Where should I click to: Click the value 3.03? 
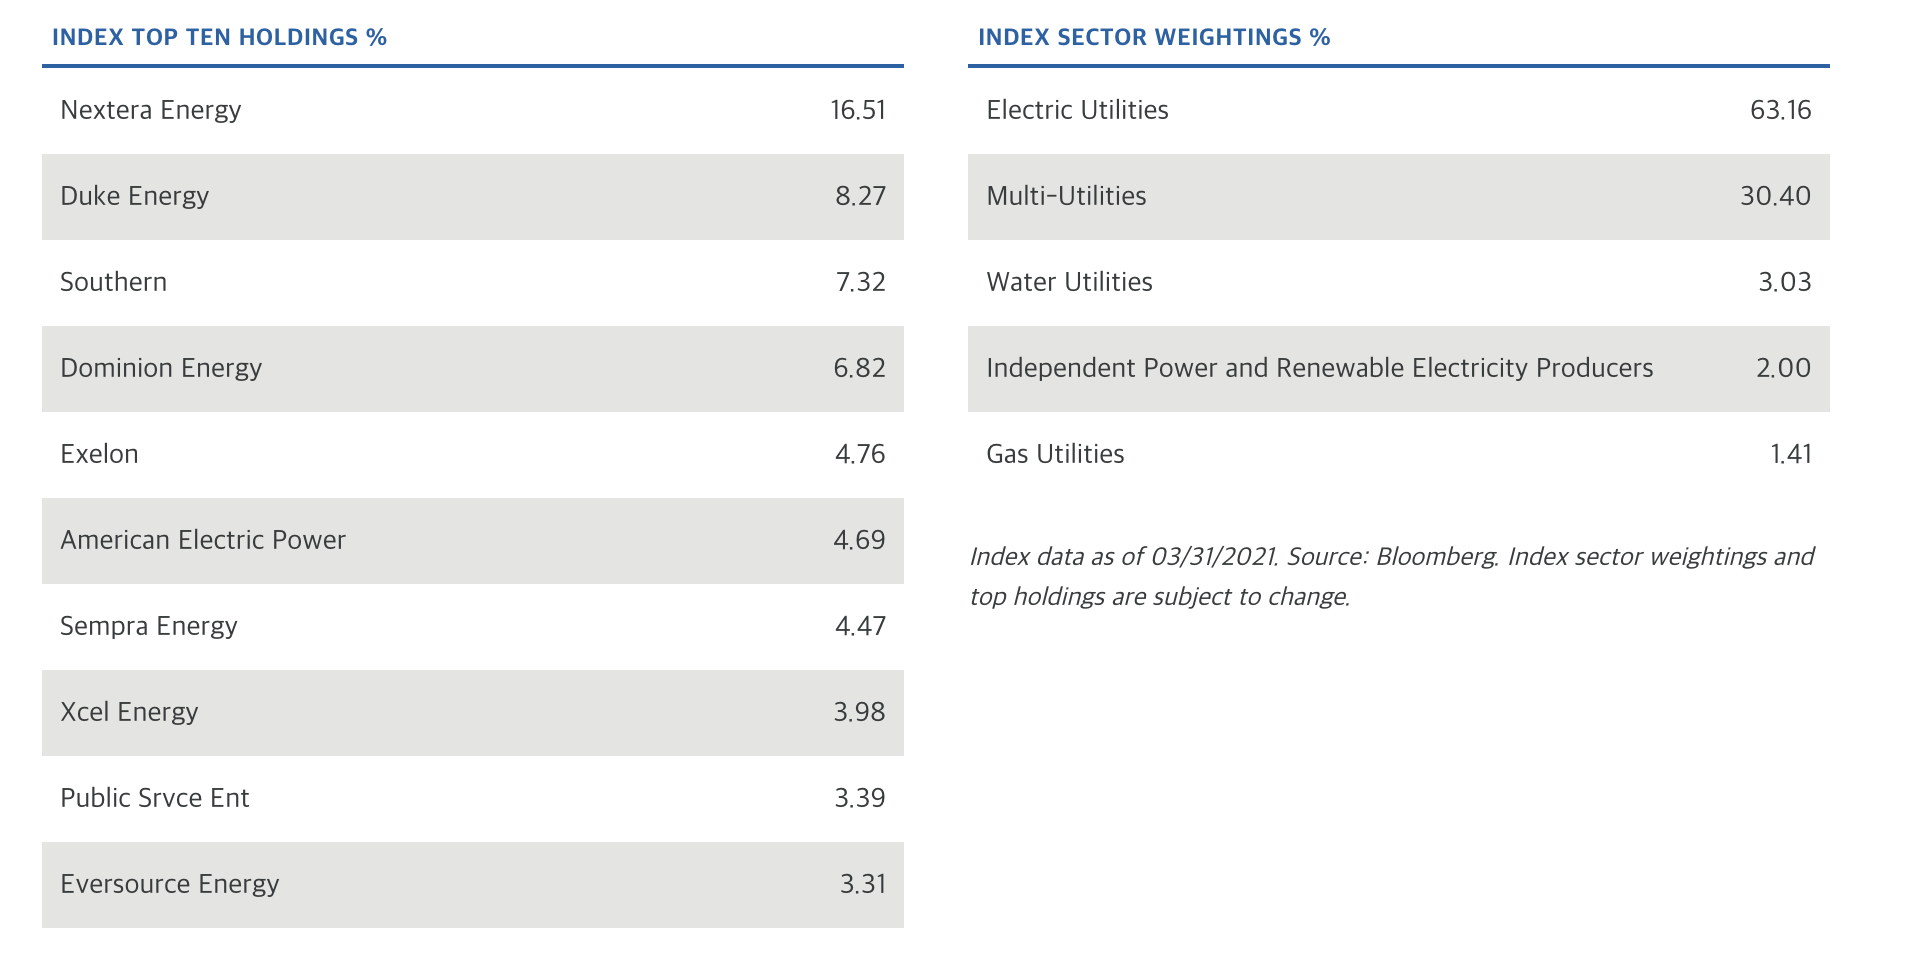[x=1785, y=282]
